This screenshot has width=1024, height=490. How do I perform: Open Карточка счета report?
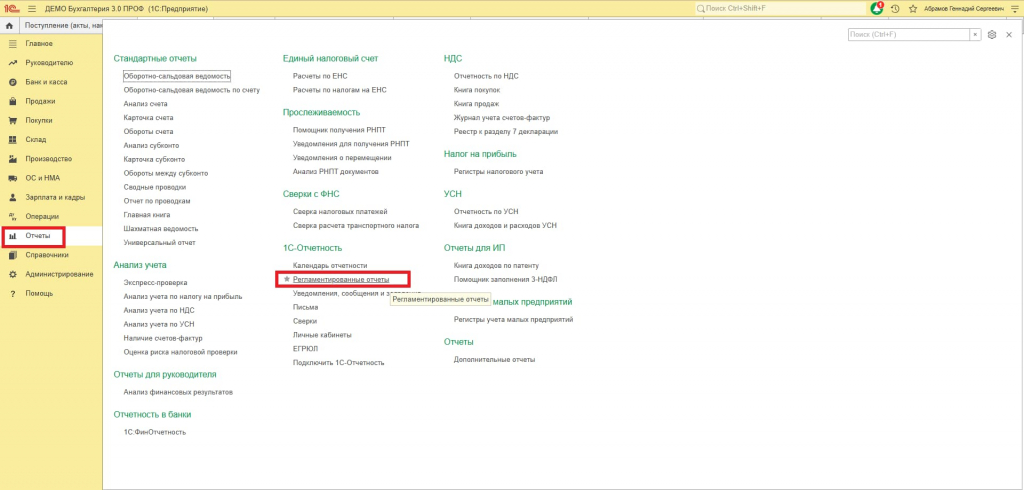[148, 118]
